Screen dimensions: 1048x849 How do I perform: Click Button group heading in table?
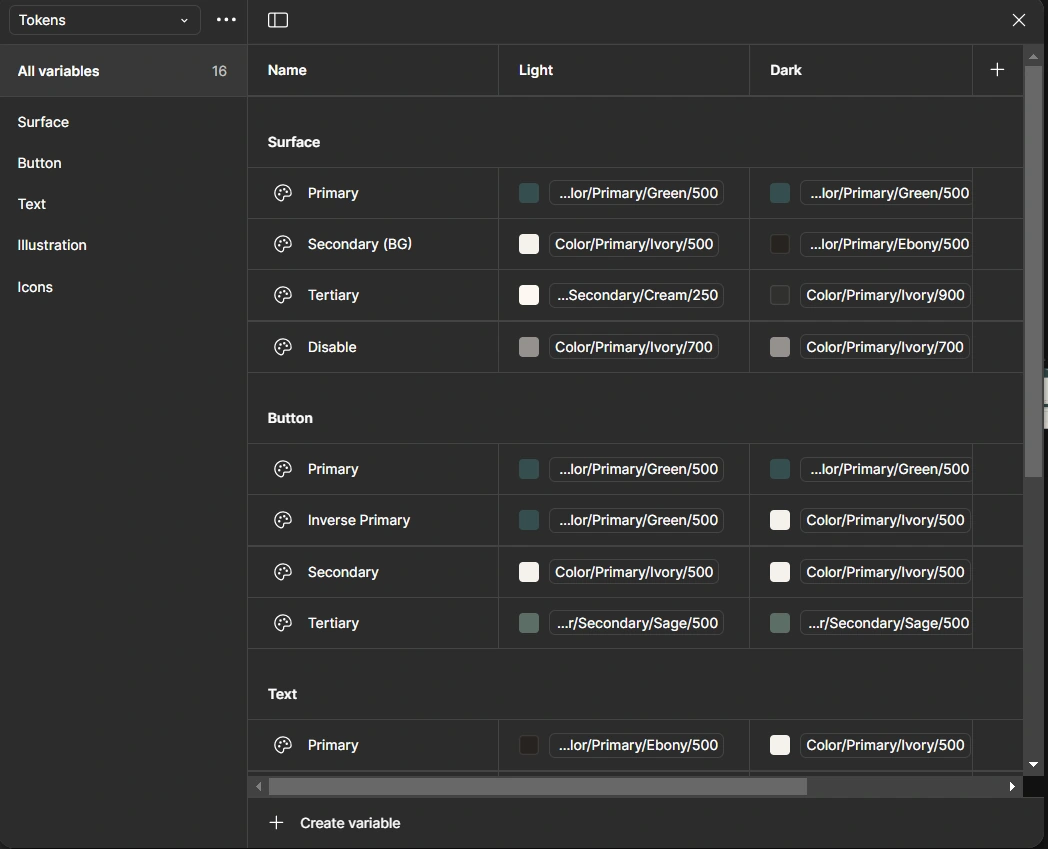[290, 418]
